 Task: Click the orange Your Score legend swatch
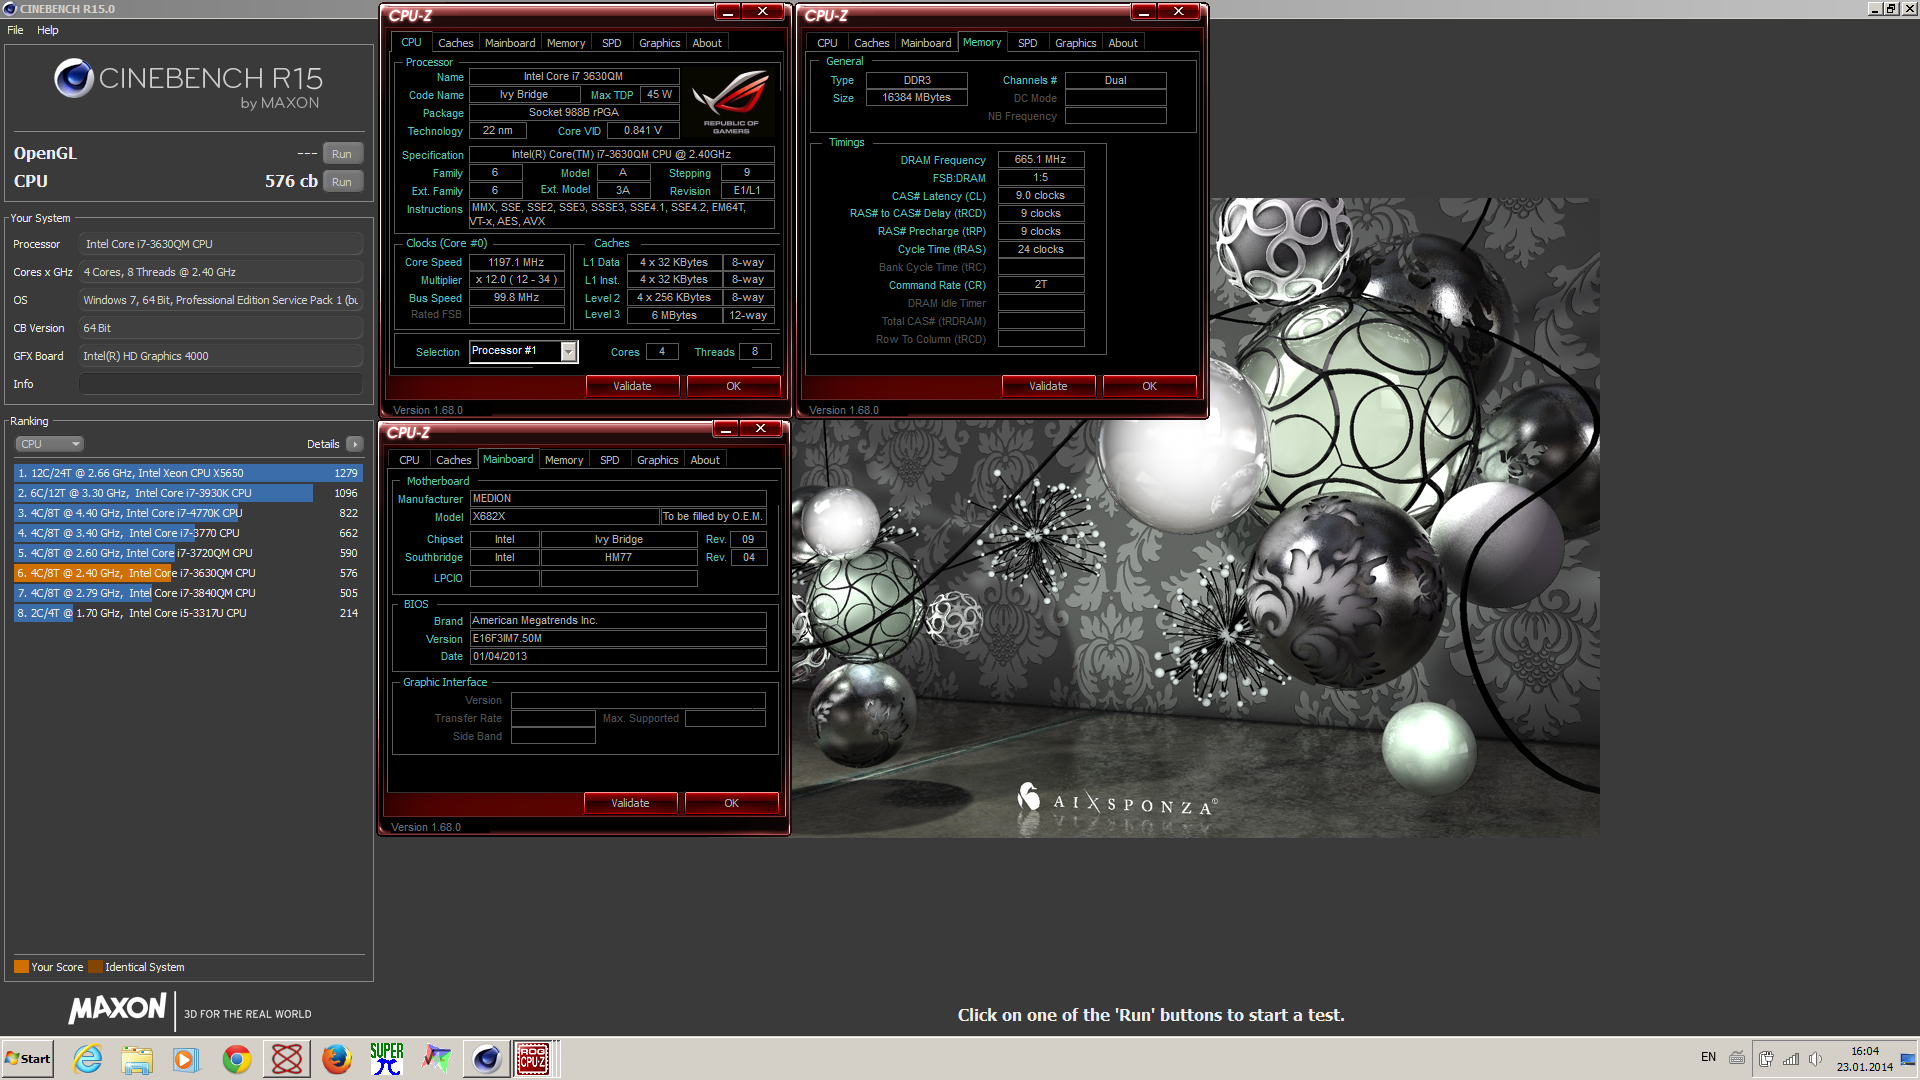pos(21,967)
